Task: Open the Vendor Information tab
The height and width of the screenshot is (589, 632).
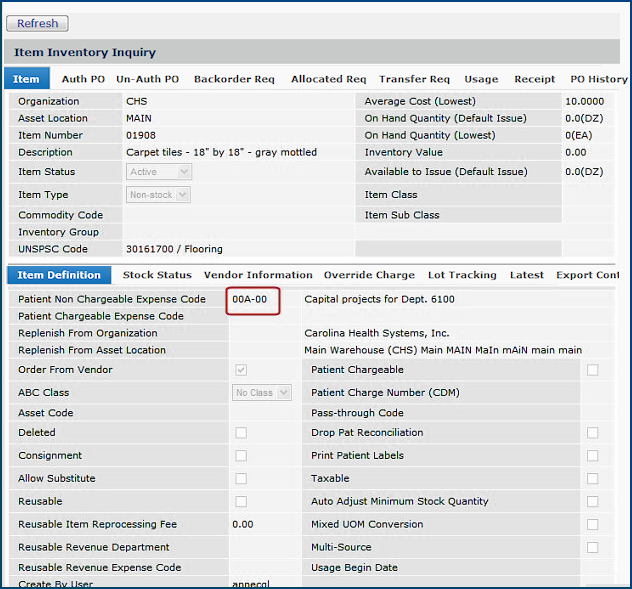Action: [x=258, y=275]
